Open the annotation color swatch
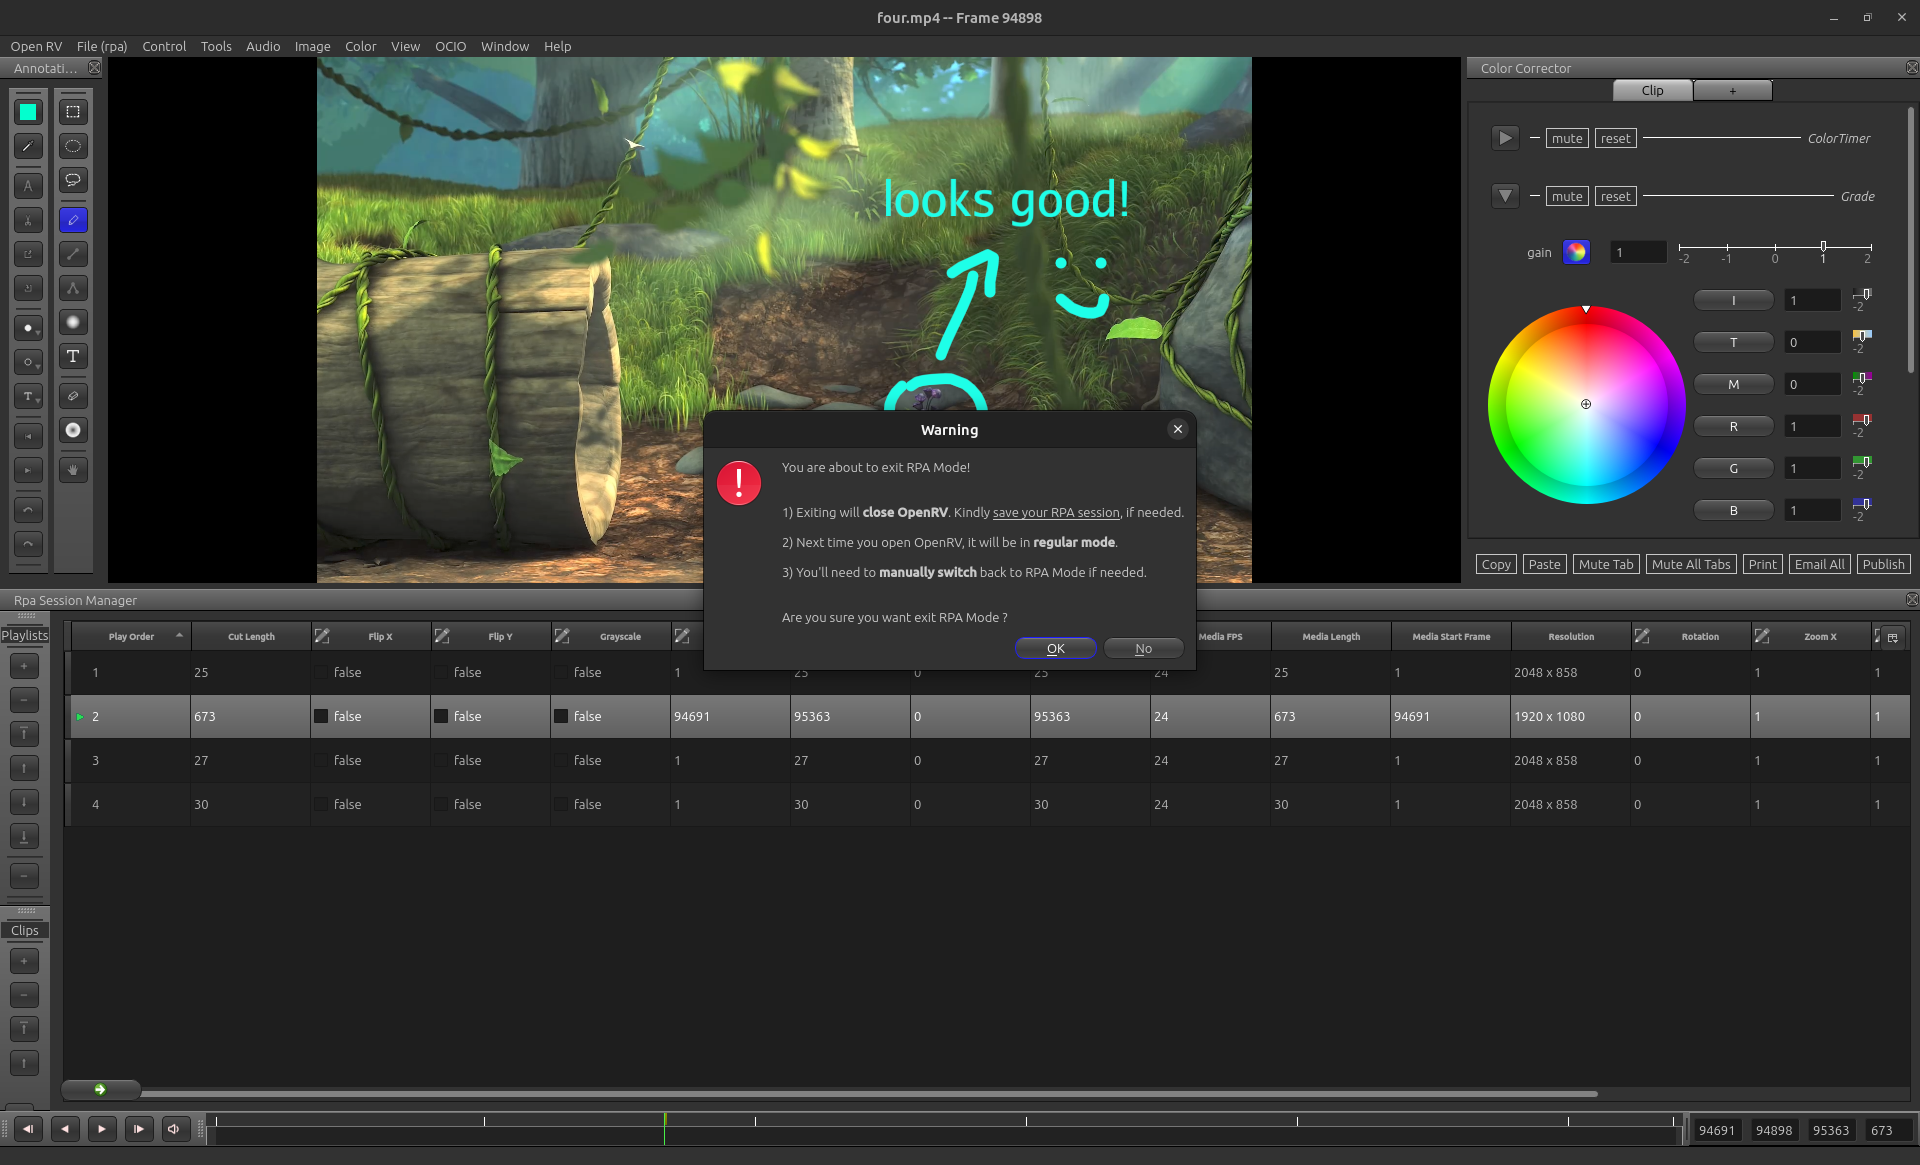This screenshot has width=1920, height=1165. (28, 112)
